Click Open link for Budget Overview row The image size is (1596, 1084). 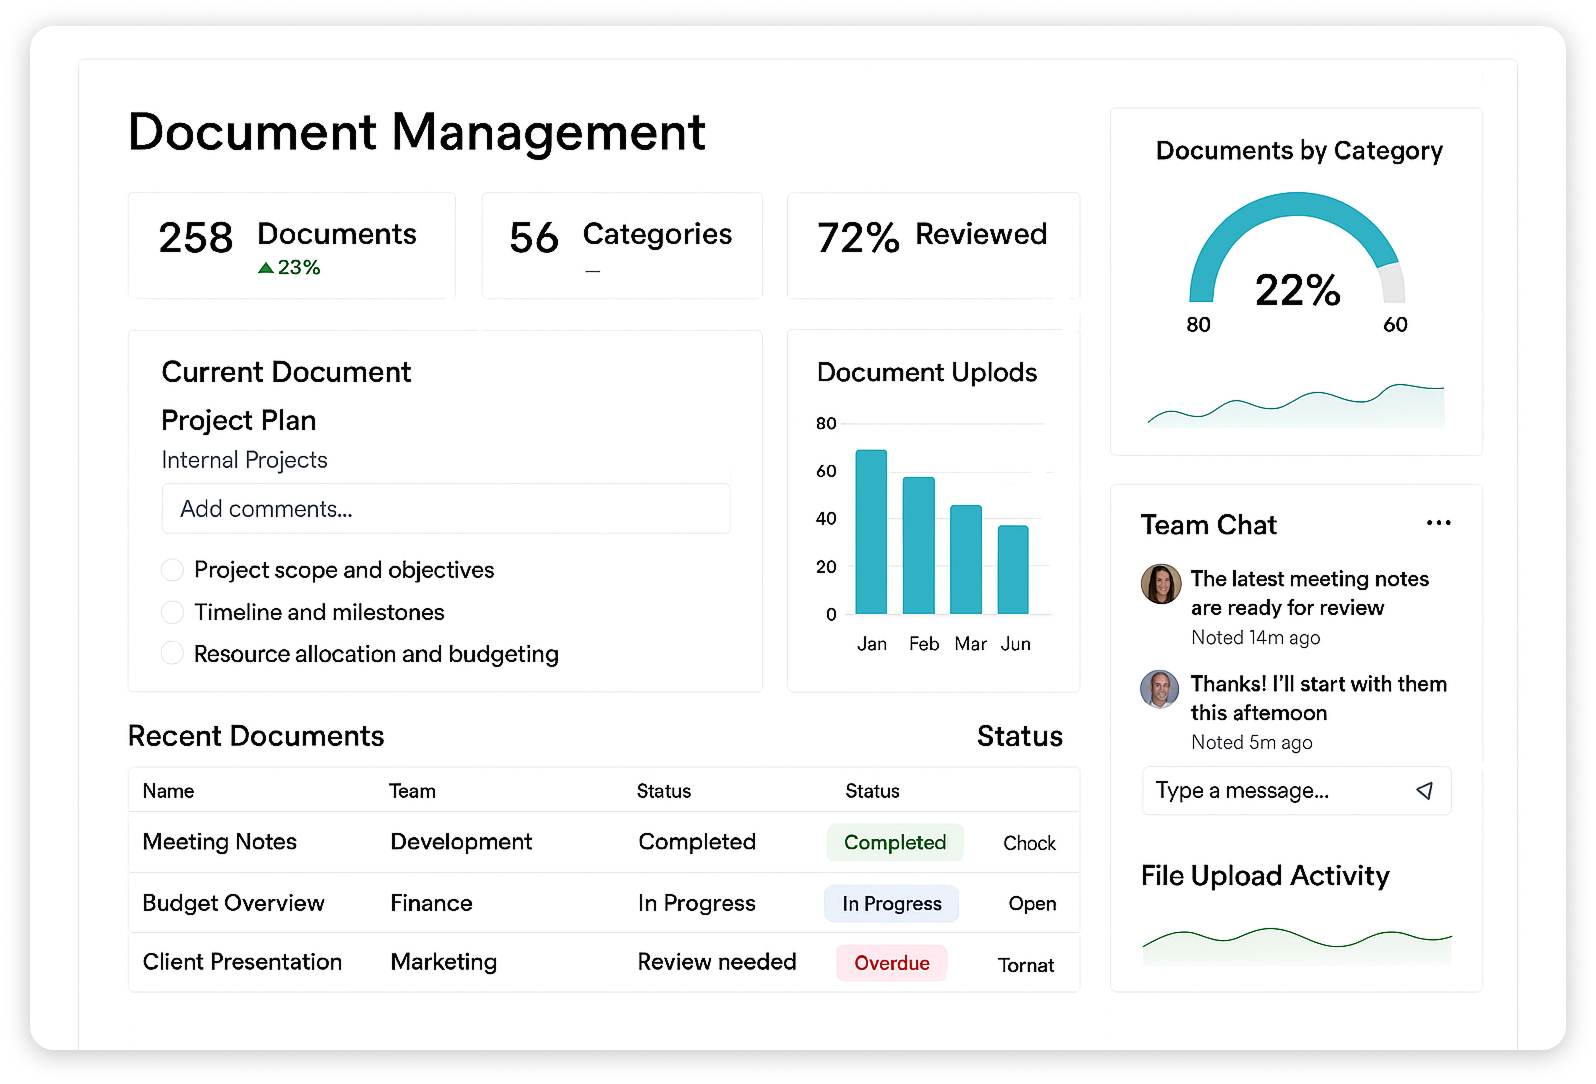[x=1032, y=904]
